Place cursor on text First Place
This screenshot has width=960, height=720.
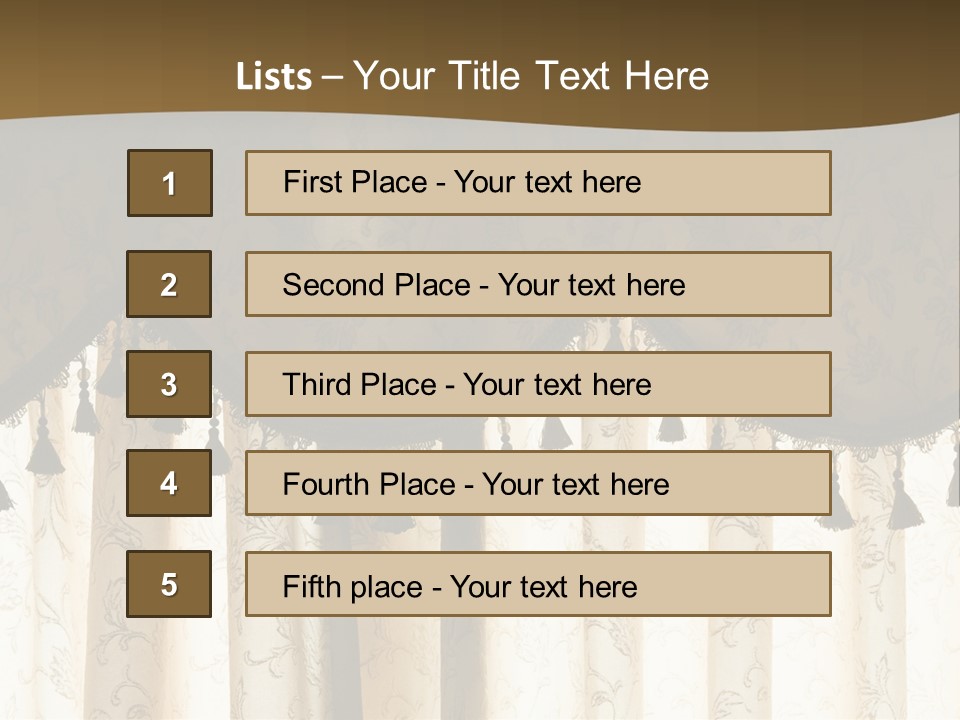click(355, 182)
